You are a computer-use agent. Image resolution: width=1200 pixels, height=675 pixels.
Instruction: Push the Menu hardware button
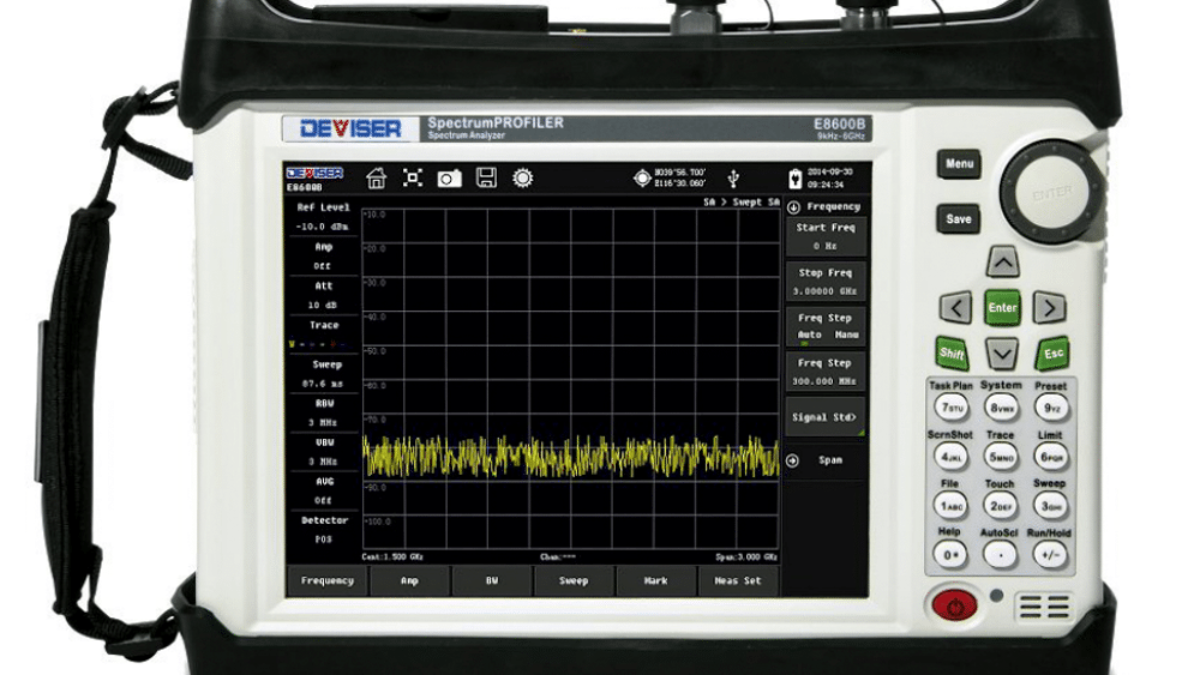(x=959, y=164)
